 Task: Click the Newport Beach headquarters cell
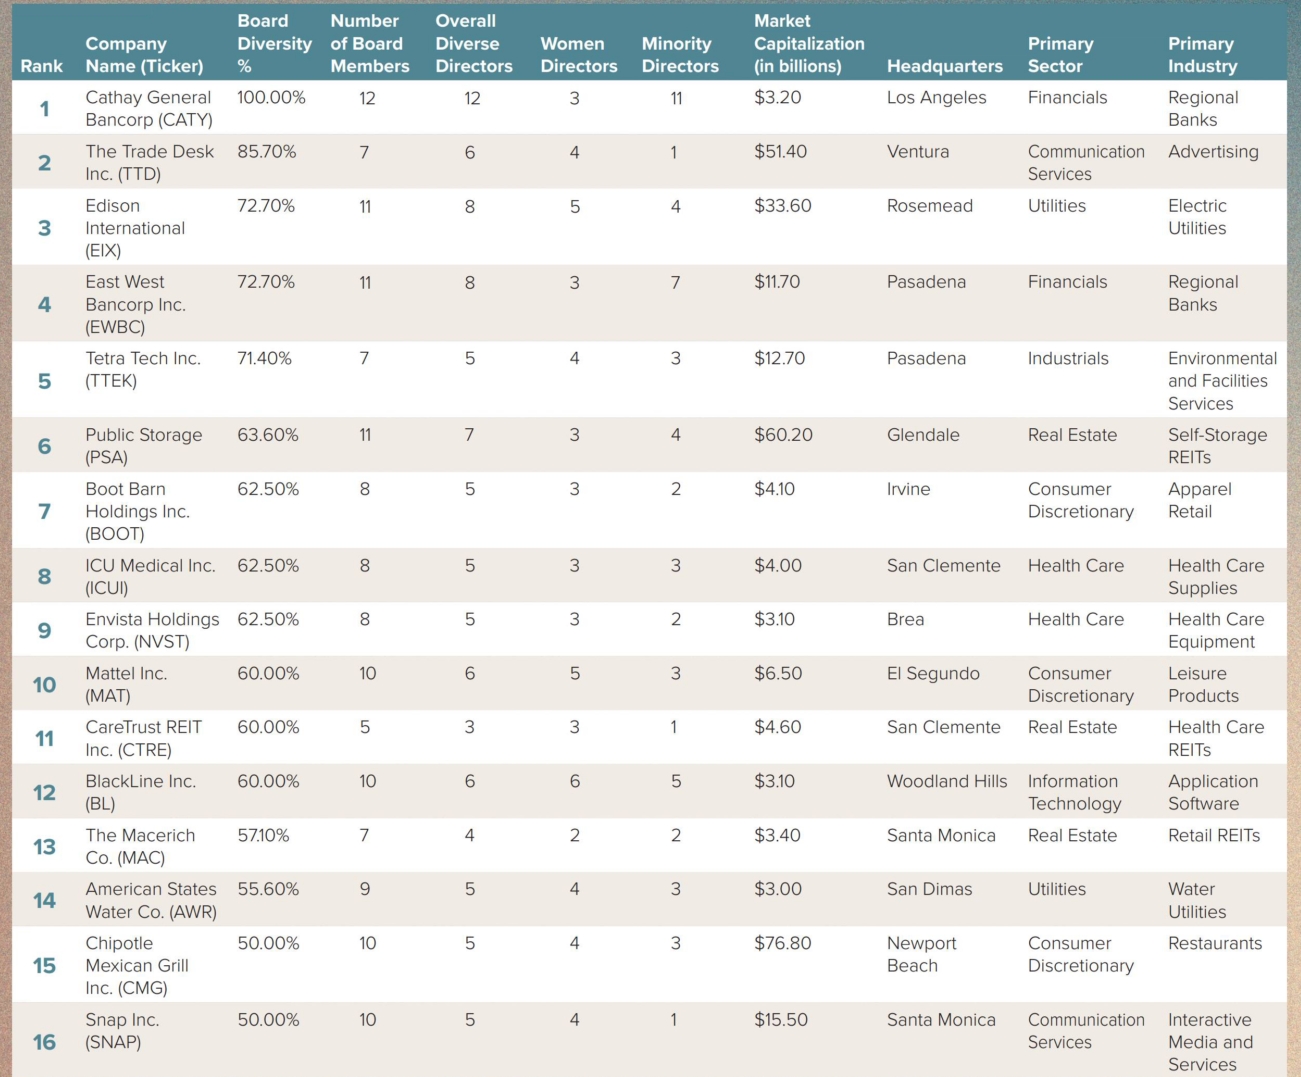921,954
